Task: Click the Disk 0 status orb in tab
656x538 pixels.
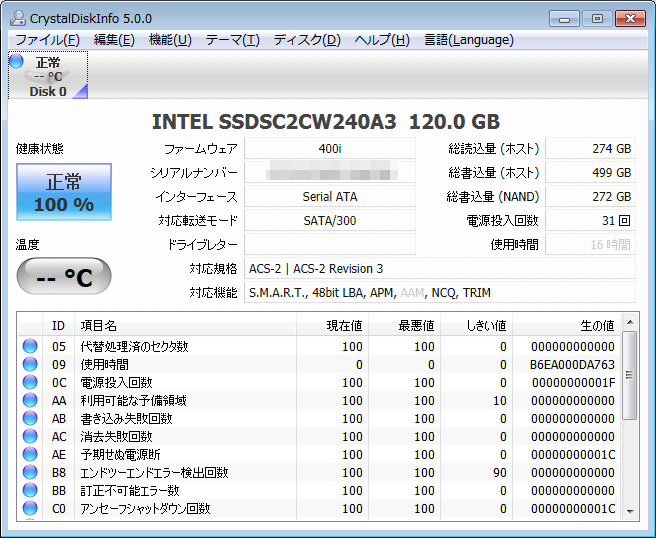Action: pos(16,62)
